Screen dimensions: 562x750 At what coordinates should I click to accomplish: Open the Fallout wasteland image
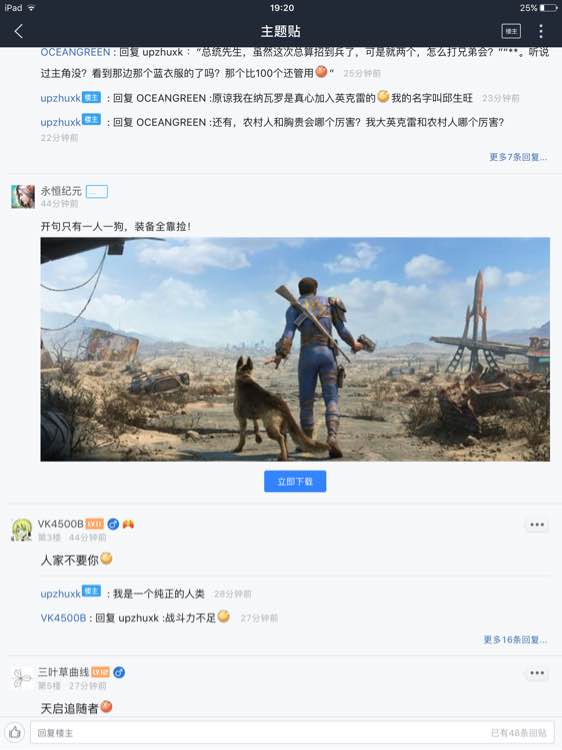295,349
